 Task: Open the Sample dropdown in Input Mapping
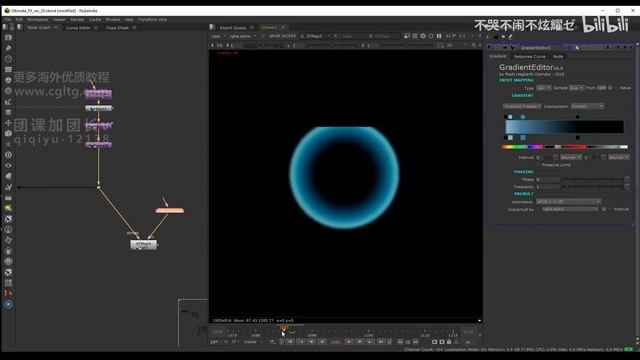(576, 88)
